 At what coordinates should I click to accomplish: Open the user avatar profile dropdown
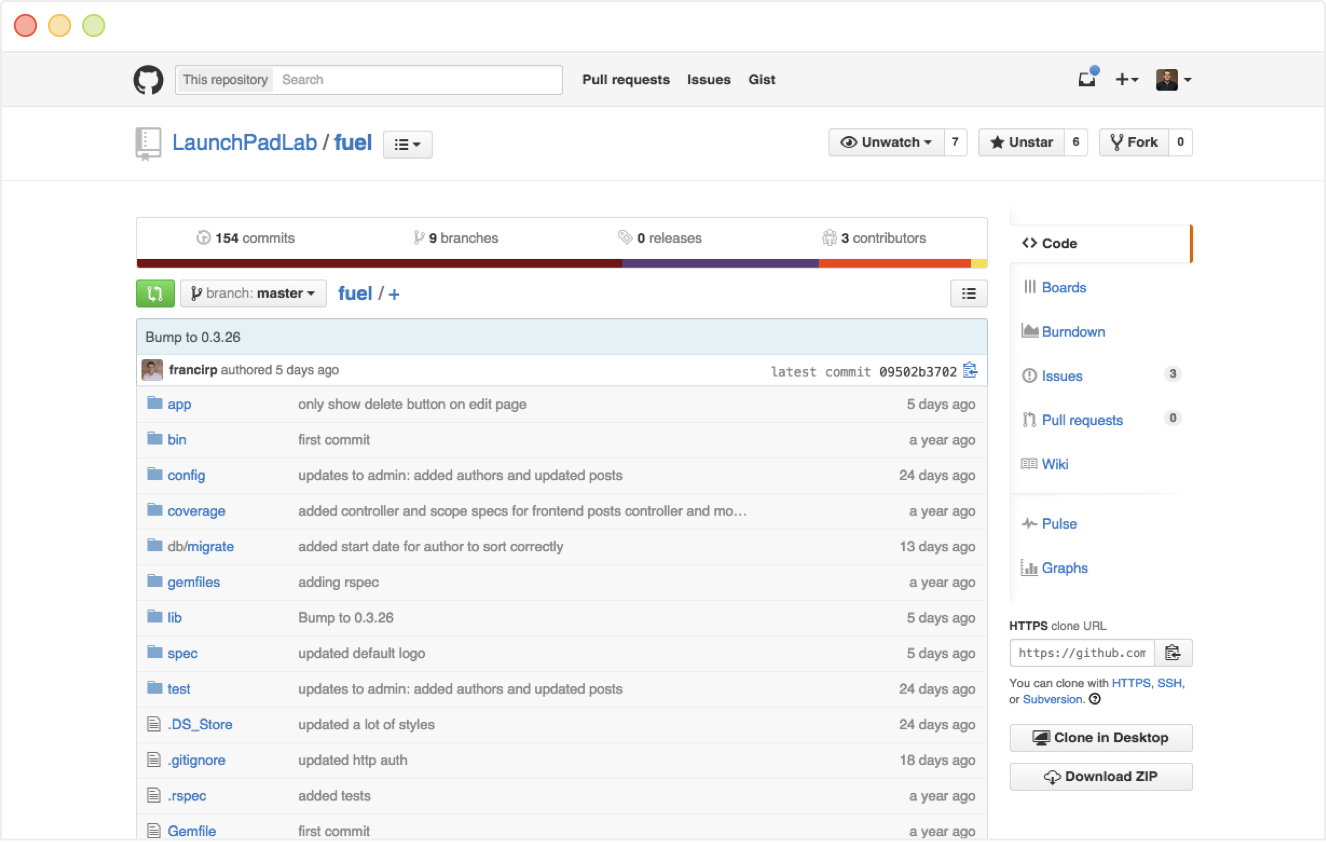(x=1173, y=80)
